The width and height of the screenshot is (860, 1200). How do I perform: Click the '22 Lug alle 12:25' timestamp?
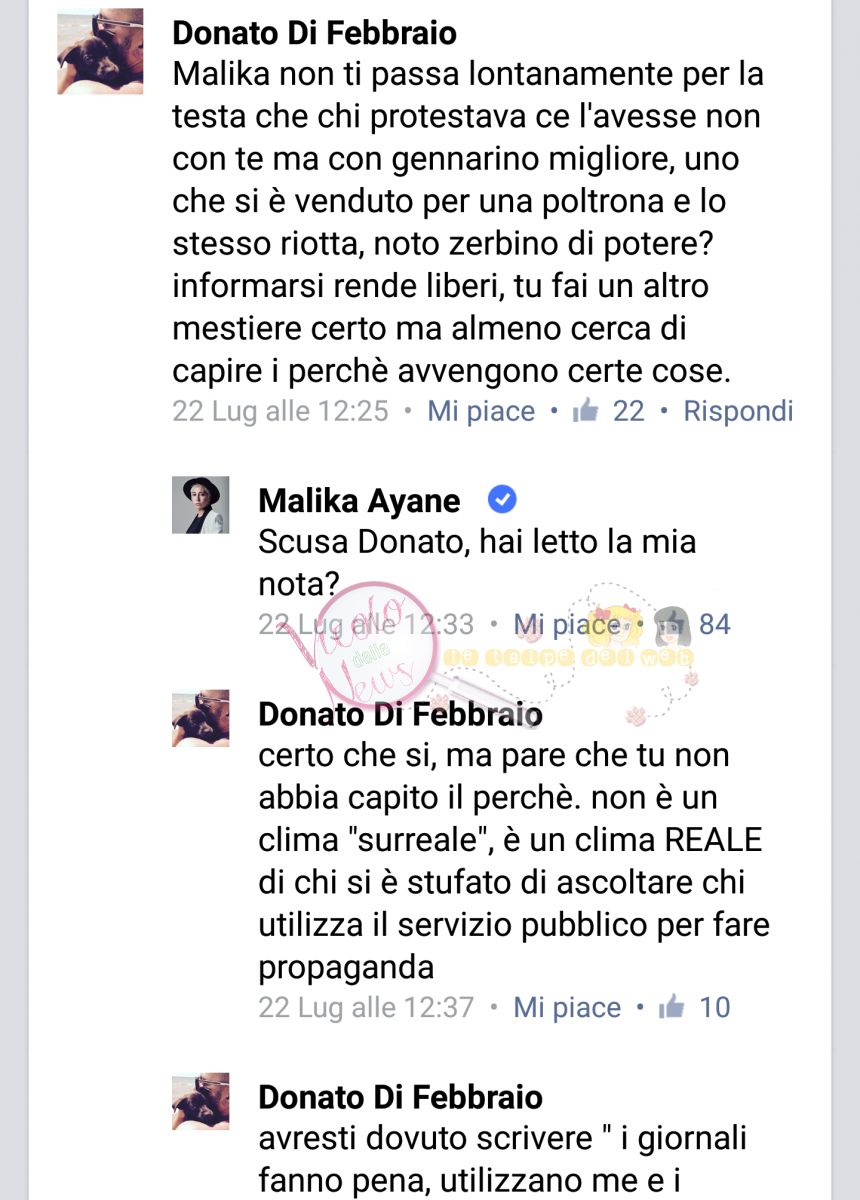[280, 411]
